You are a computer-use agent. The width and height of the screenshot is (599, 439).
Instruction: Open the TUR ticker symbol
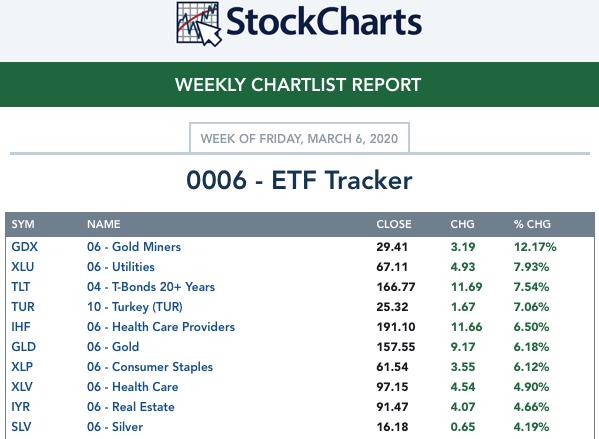(x=23, y=307)
